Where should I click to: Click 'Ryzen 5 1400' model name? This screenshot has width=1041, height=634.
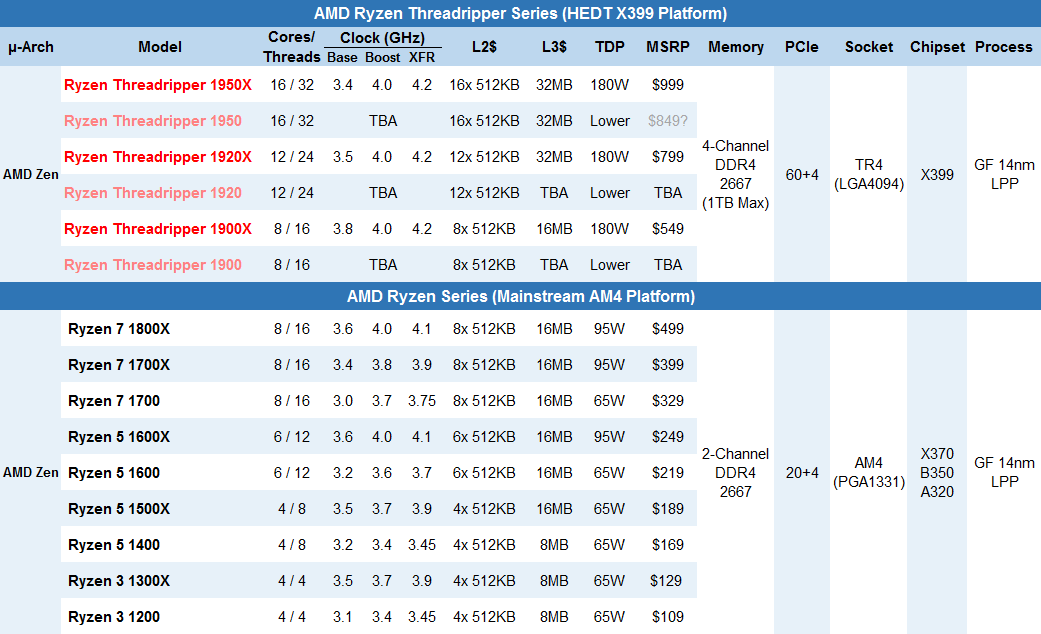point(114,545)
